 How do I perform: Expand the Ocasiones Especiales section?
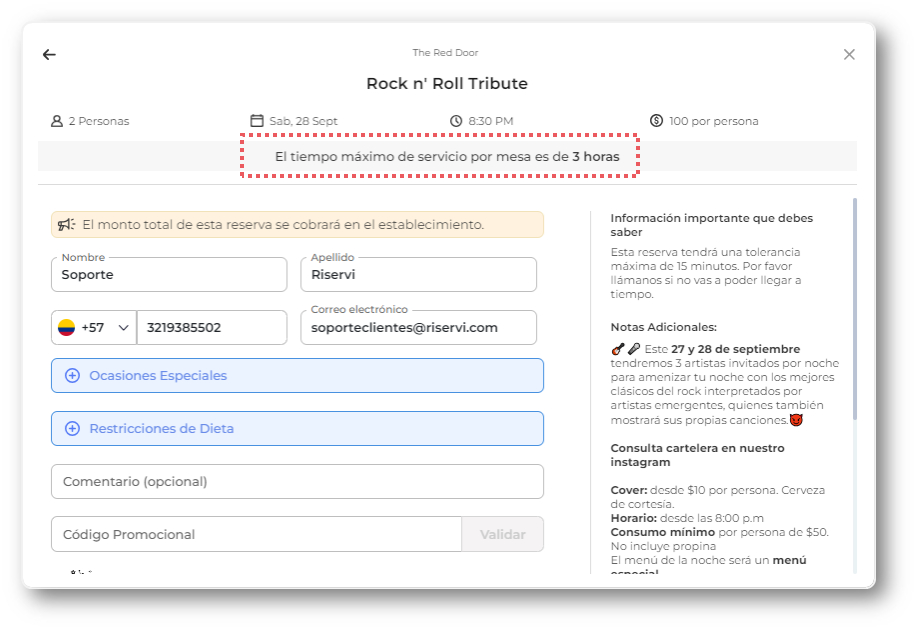click(297, 376)
